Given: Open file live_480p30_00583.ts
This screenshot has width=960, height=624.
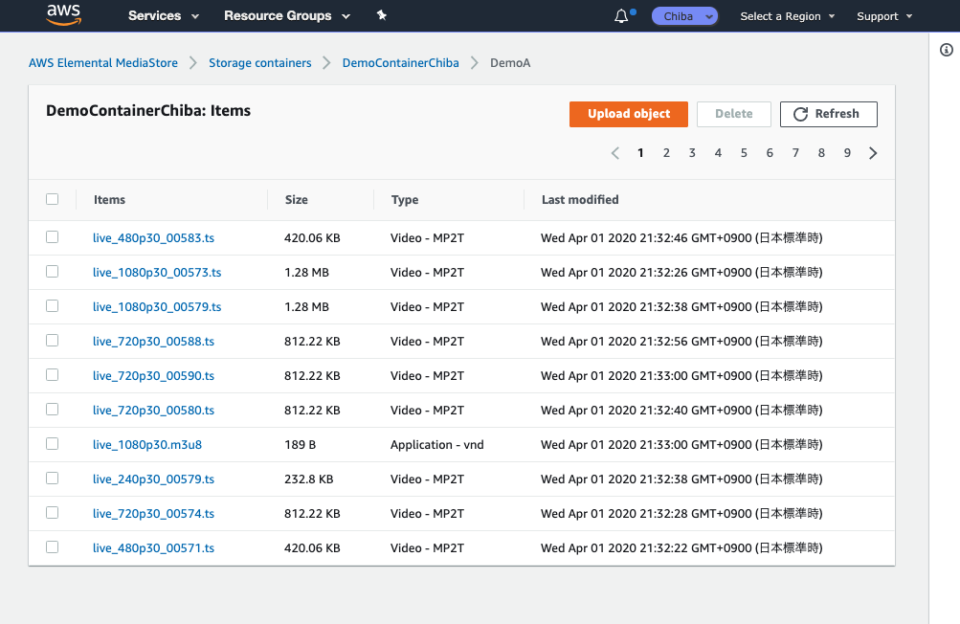Looking at the screenshot, I should pyautogui.click(x=154, y=238).
